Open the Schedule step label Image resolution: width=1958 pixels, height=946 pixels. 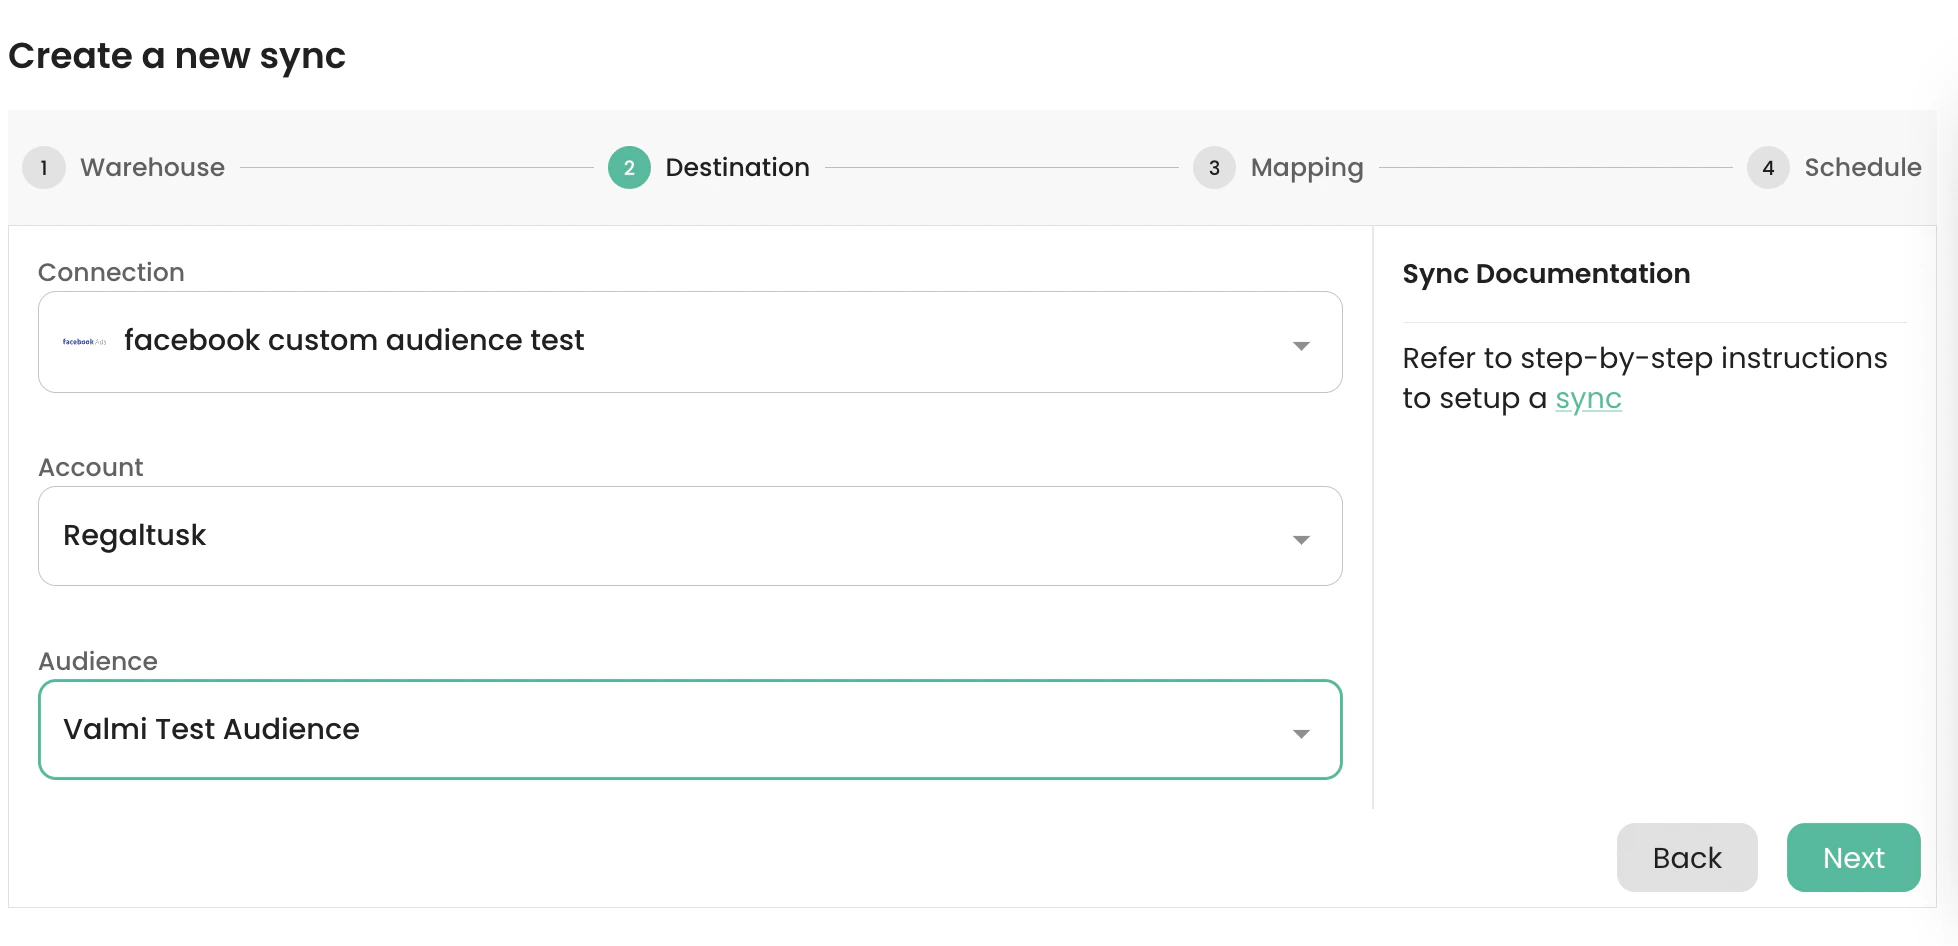[1862, 168]
